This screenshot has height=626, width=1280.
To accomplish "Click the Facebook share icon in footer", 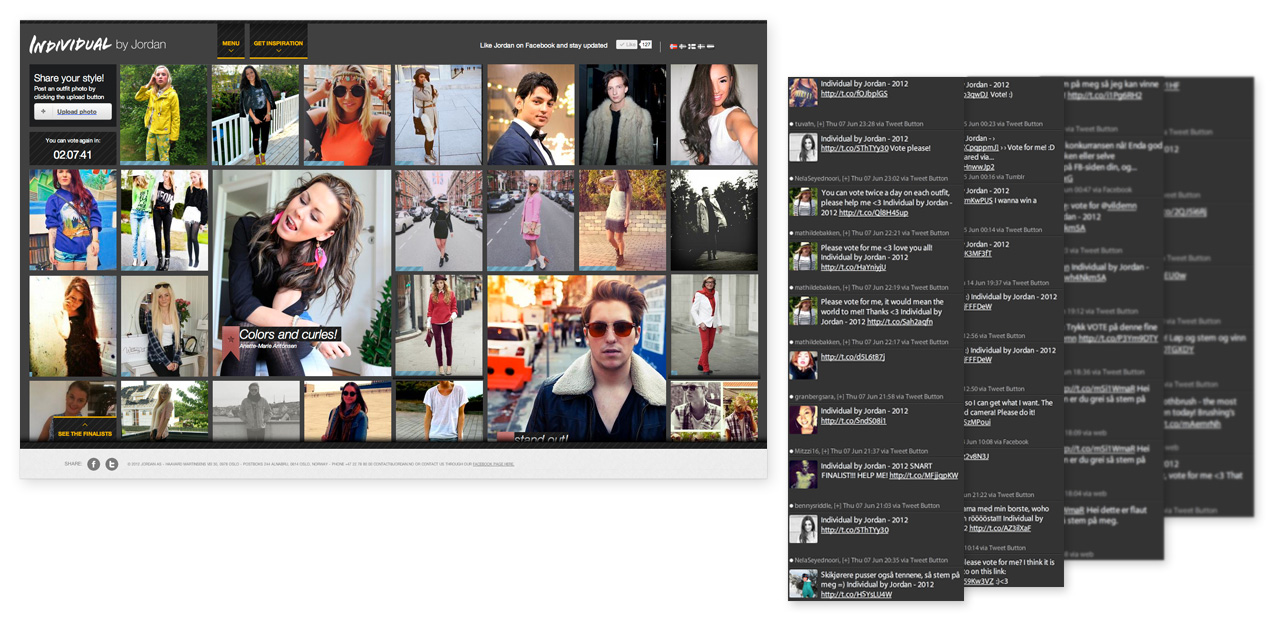I will coord(93,464).
